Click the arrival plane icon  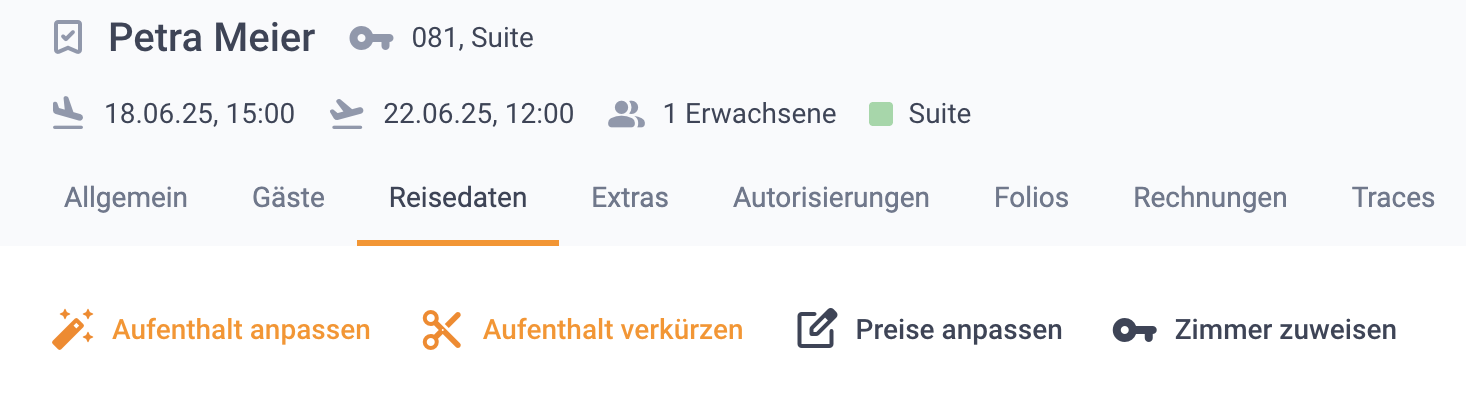tap(68, 114)
